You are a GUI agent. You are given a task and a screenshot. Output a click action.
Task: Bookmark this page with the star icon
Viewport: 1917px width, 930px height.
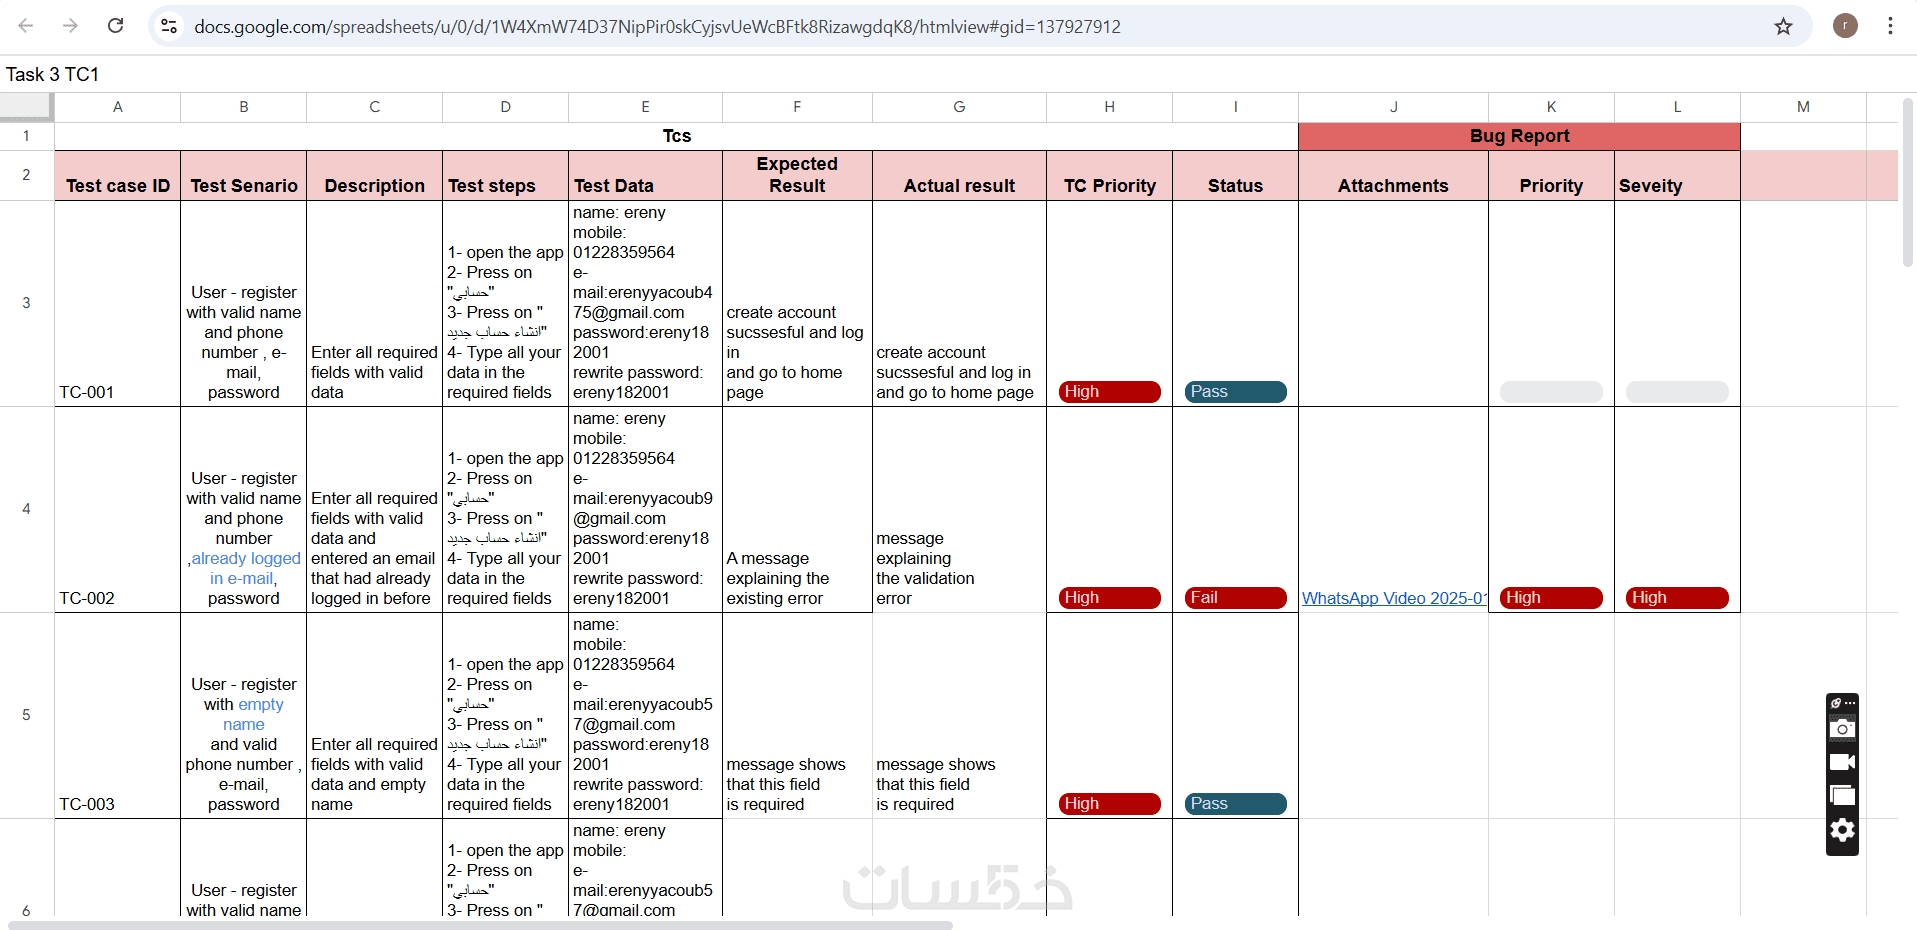1783,26
